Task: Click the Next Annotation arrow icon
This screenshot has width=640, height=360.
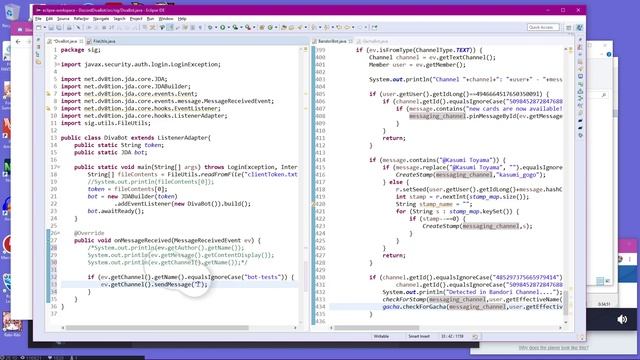Action: pos(313,27)
